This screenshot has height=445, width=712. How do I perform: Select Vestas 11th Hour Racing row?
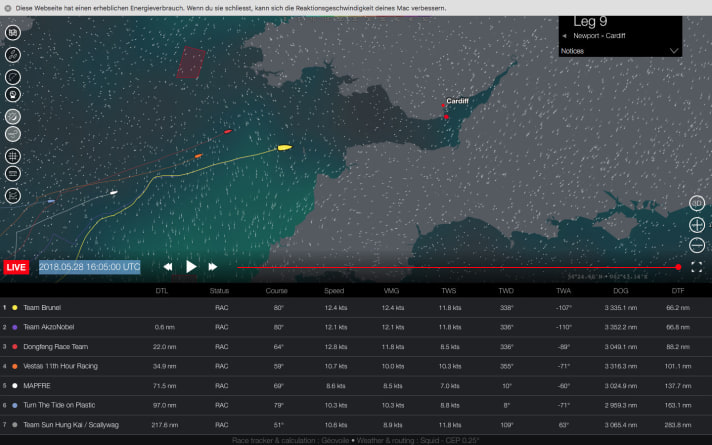coord(356,366)
